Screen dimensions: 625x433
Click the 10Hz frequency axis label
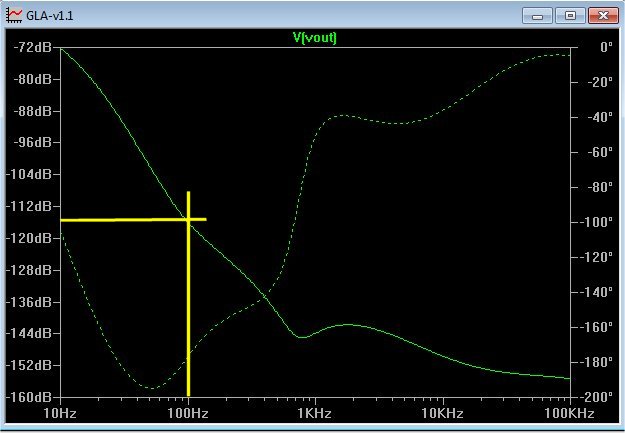click(x=60, y=413)
